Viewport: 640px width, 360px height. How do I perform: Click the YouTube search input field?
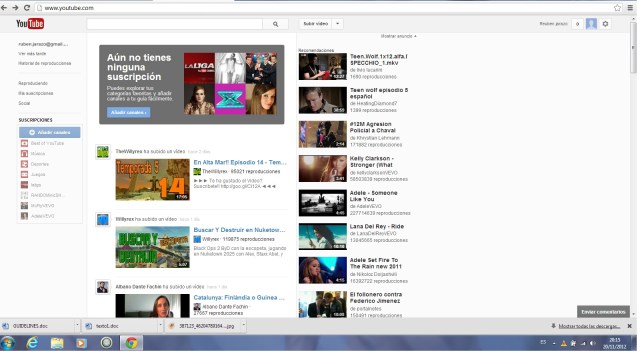click(175, 24)
